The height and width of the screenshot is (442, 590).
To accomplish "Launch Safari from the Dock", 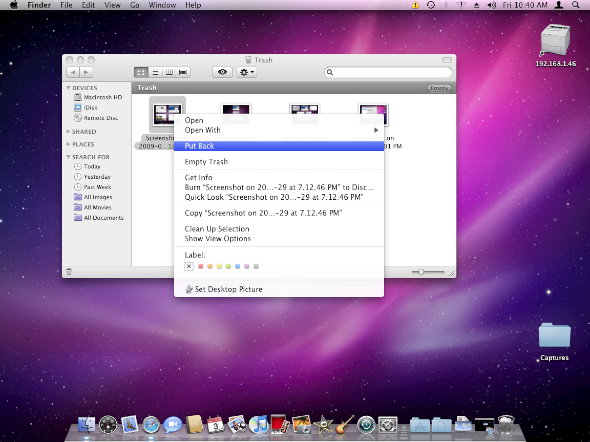I will pos(151,425).
